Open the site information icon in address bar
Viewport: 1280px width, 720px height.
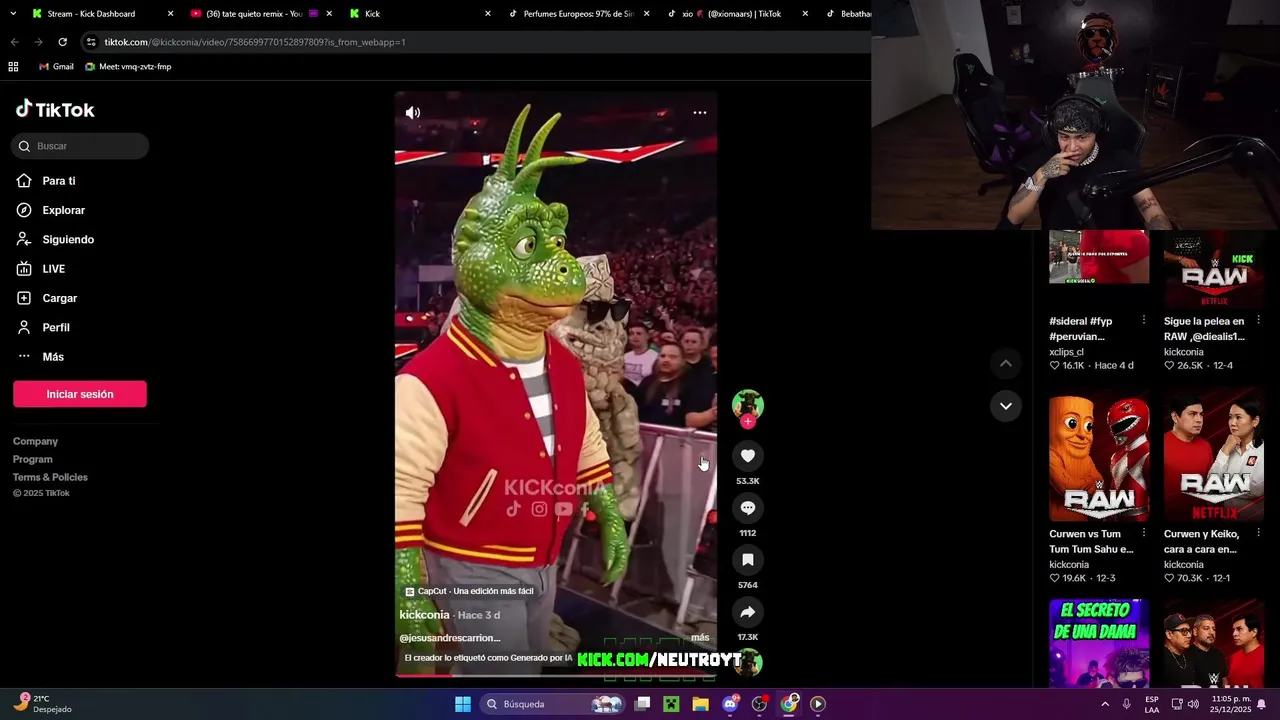(x=91, y=42)
